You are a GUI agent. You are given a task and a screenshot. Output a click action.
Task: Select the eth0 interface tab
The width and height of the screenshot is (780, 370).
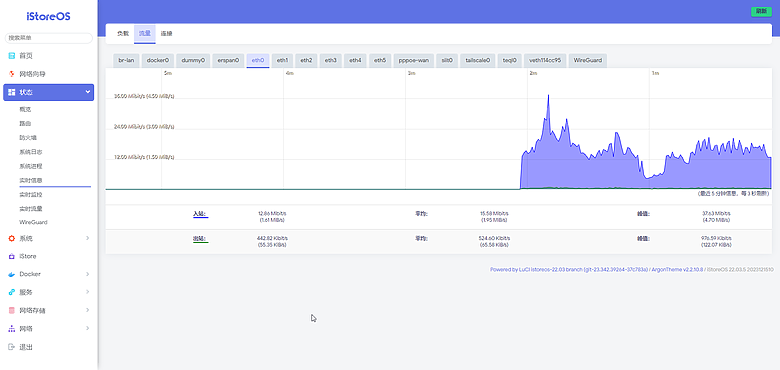point(258,60)
